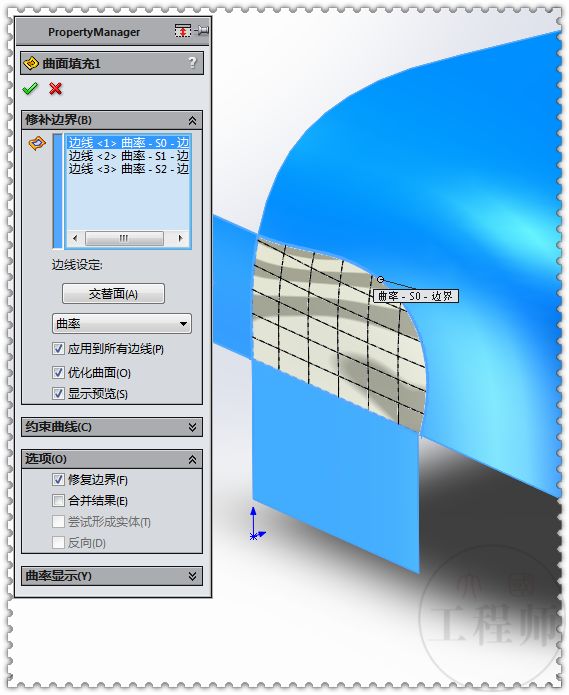Toggle 显示预览 checkbox
The width and height of the screenshot is (569, 695).
coord(58,393)
